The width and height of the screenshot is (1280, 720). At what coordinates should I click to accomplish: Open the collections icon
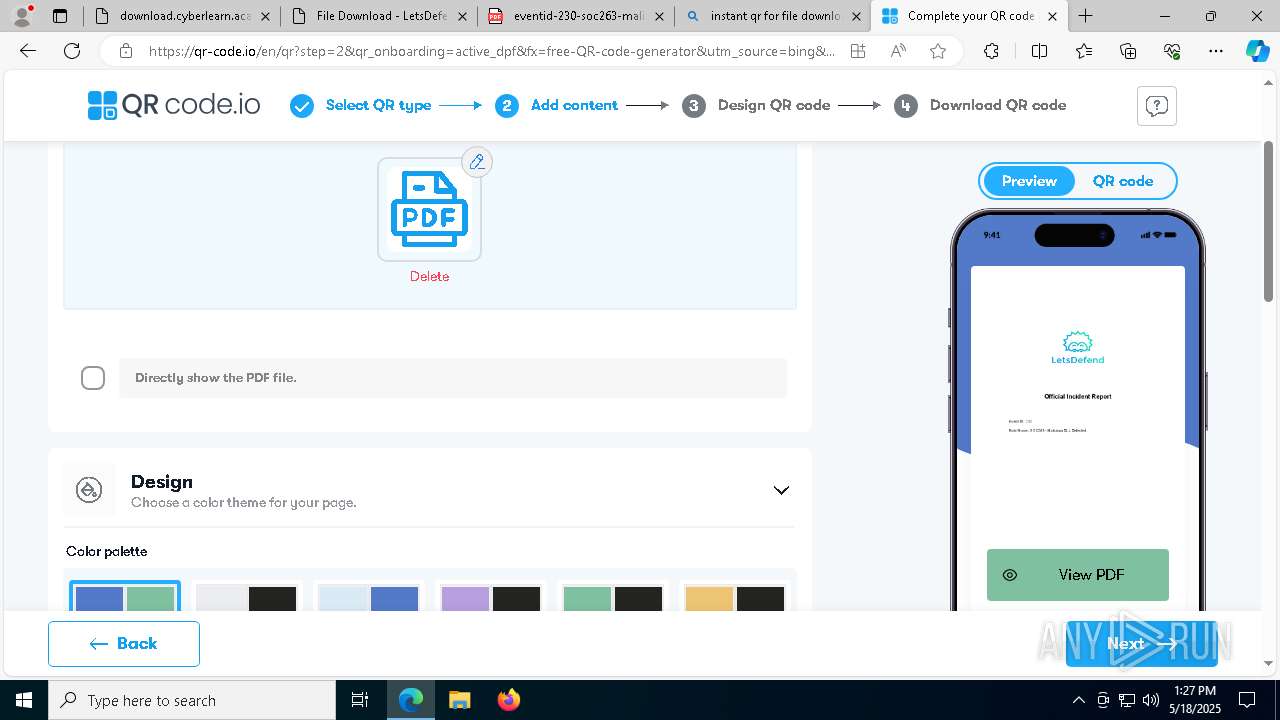tap(1128, 51)
